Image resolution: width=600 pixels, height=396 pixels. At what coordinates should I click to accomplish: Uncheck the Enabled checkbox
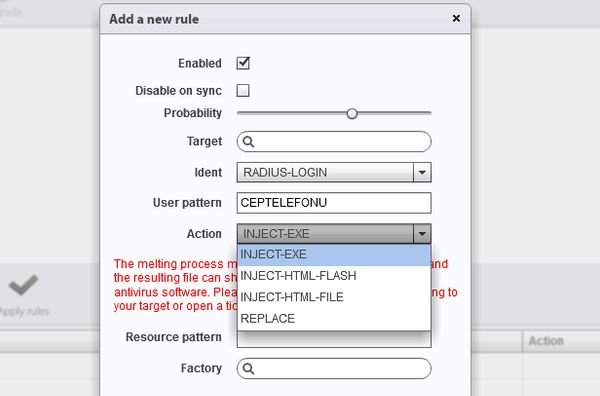(243, 63)
